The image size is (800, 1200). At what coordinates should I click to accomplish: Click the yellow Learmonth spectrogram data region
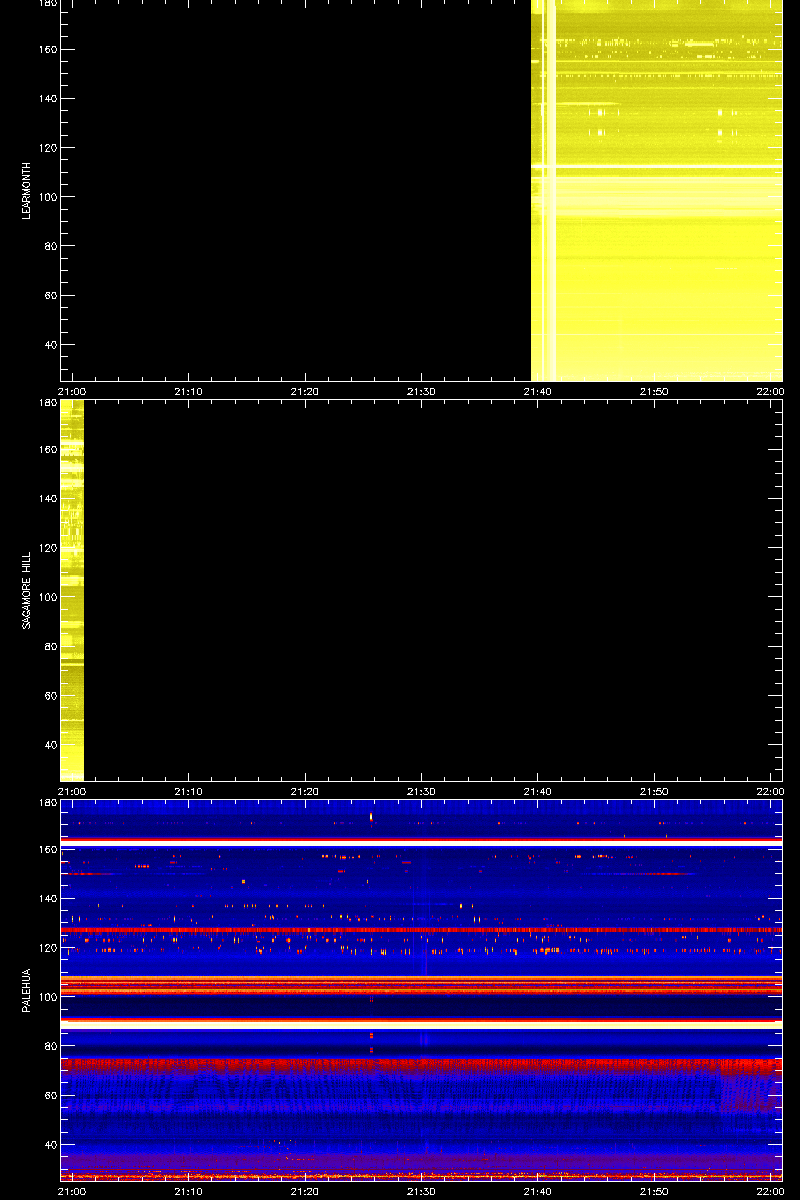pyautogui.click(x=656, y=190)
